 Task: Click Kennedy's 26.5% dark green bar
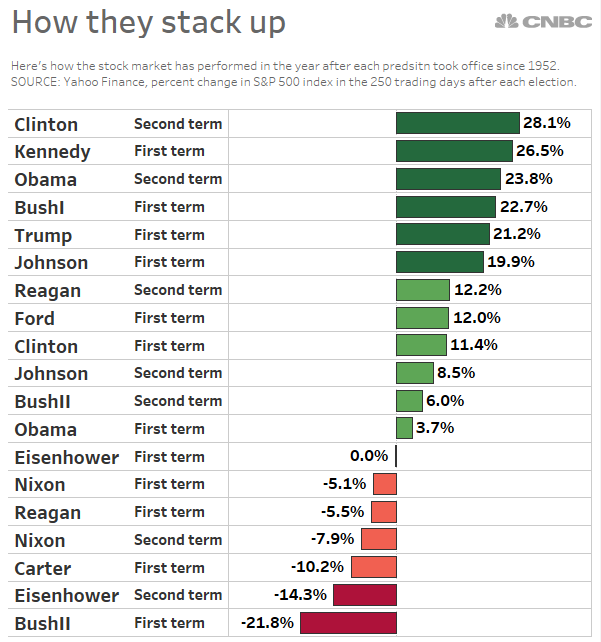pyautogui.click(x=454, y=151)
